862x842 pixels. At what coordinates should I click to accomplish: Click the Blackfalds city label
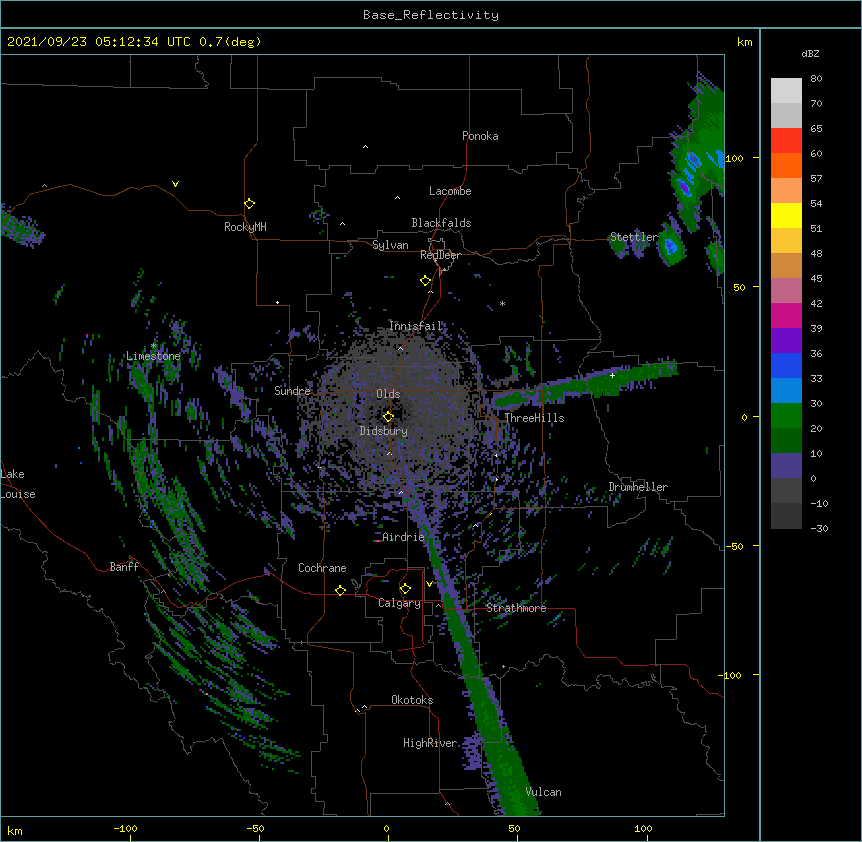tap(441, 223)
